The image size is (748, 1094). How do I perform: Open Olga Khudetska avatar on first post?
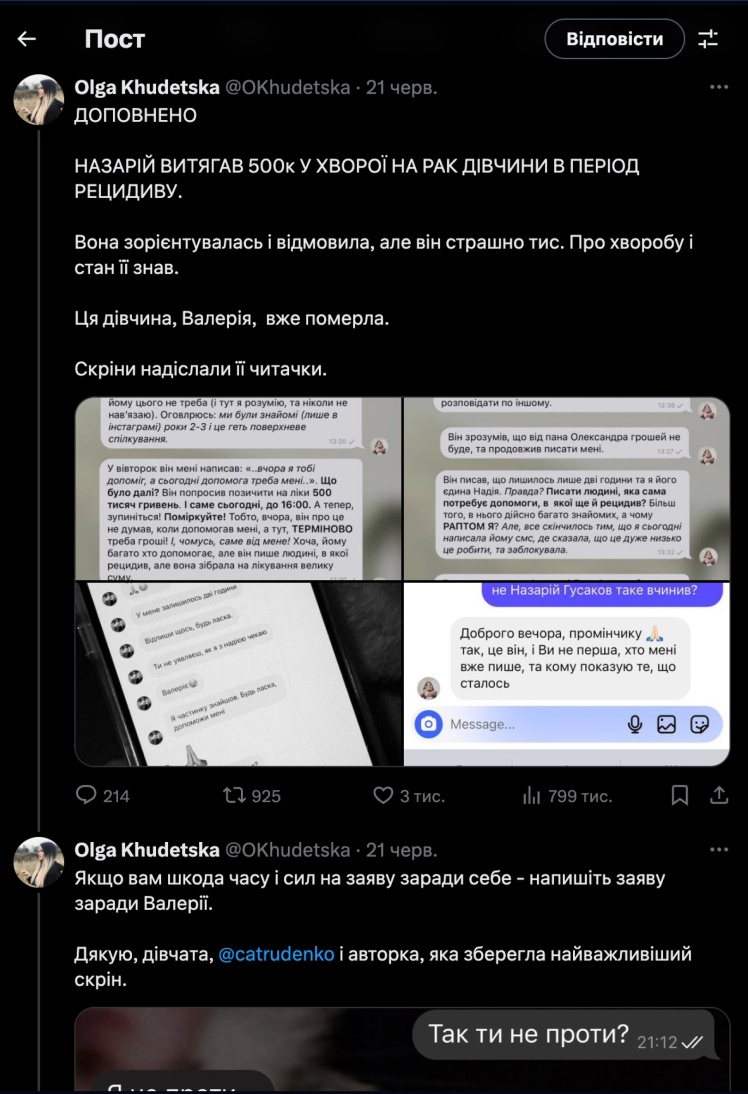pyautogui.click(x=39, y=100)
